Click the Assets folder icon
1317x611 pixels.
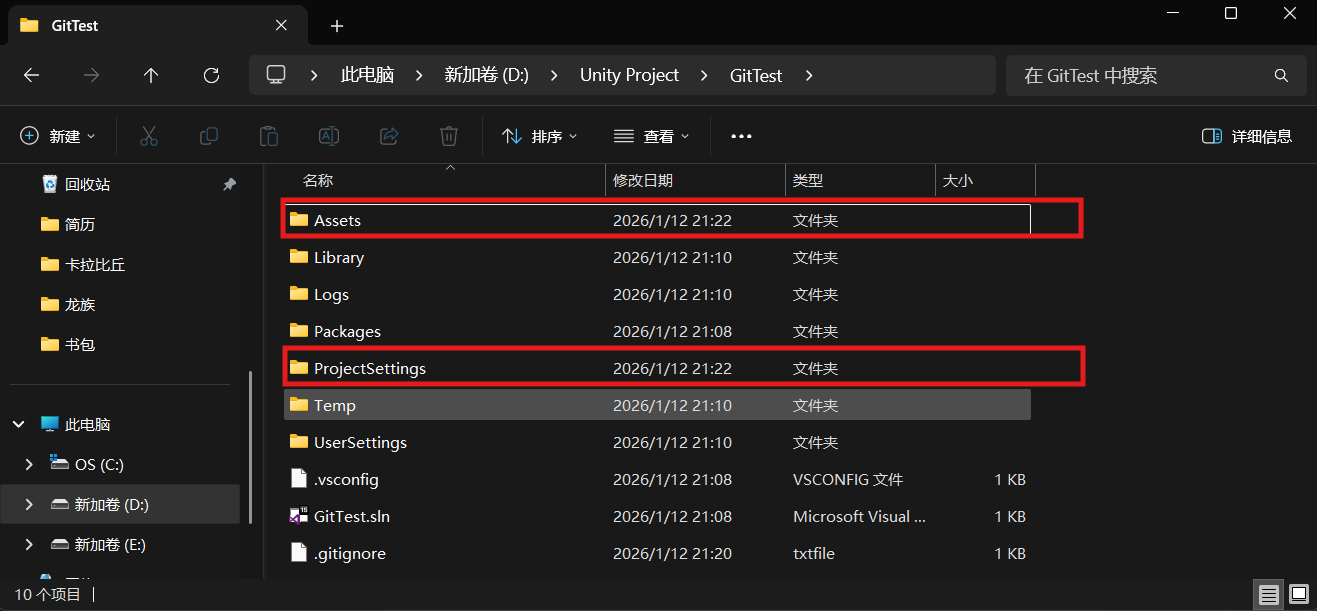point(298,220)
